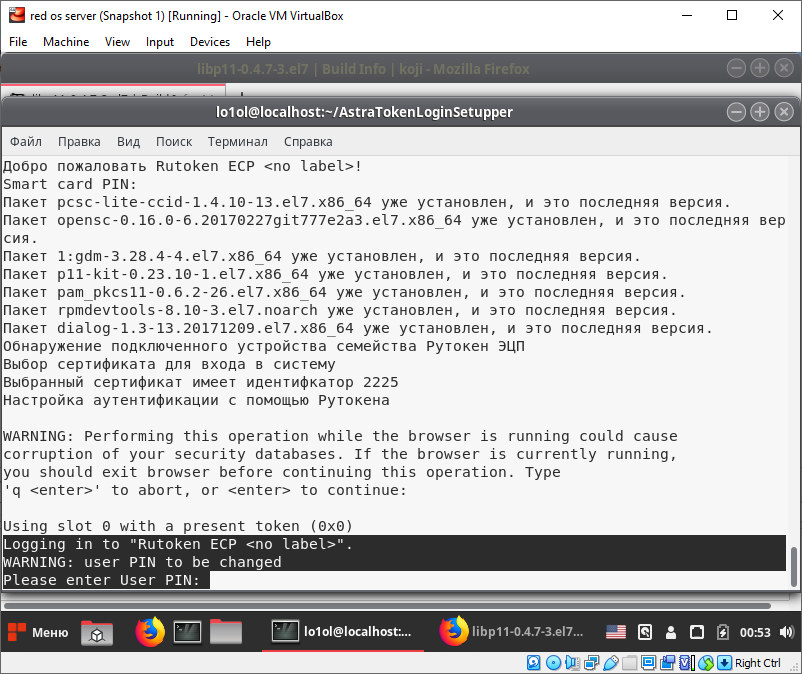Open VirtualBox Help menu
Screen dimensions: 802x674
pyautogui.click(x=258, y=42)
